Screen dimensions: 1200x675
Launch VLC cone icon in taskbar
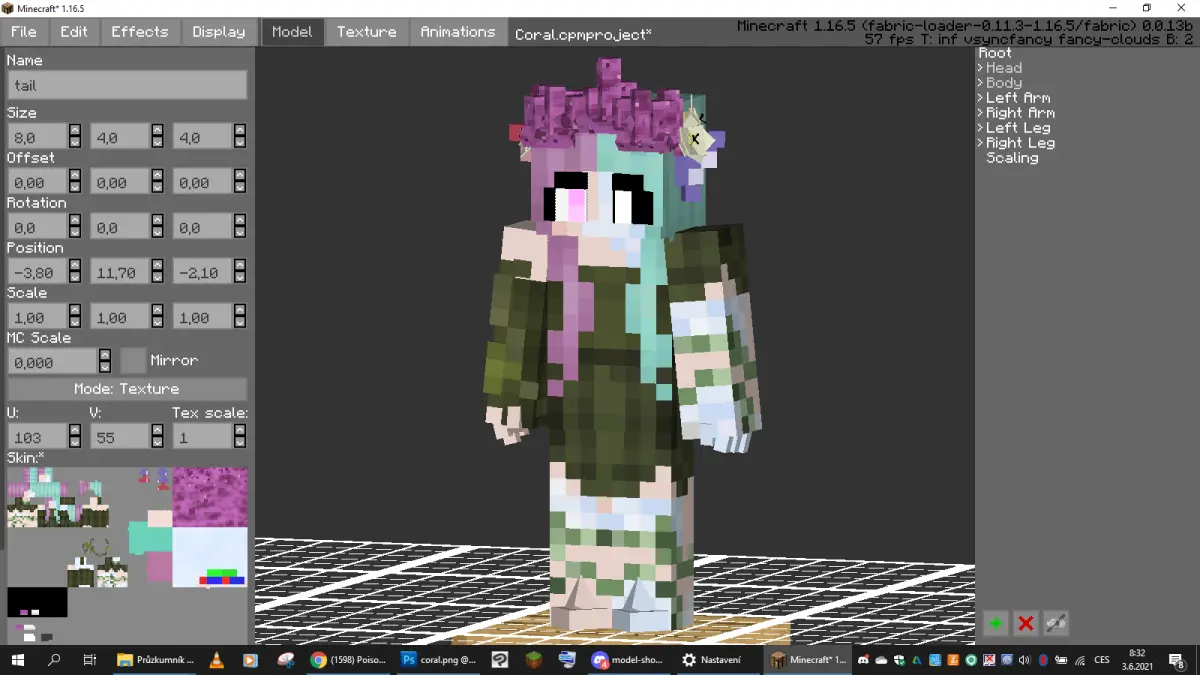[x=216, y=660]
